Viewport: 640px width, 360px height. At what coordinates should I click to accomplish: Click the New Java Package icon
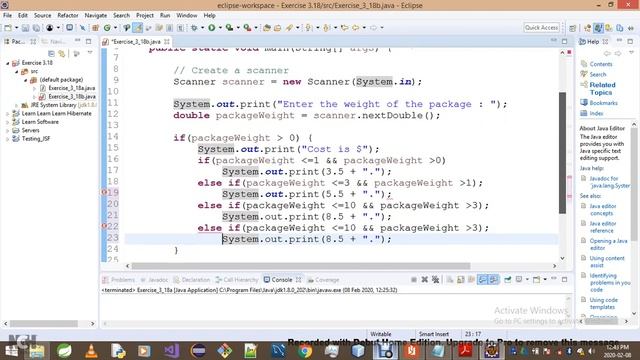[x=96, y=28]
